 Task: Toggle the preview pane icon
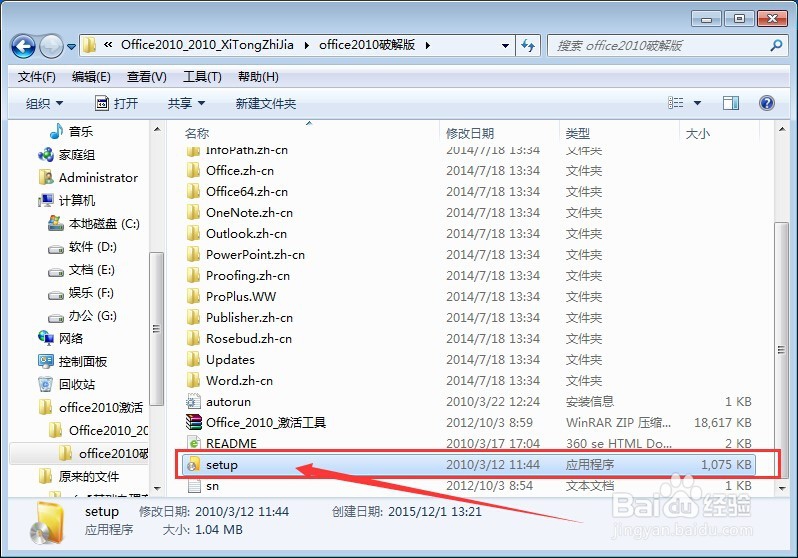pyautogui.click(x=731, y=103)
